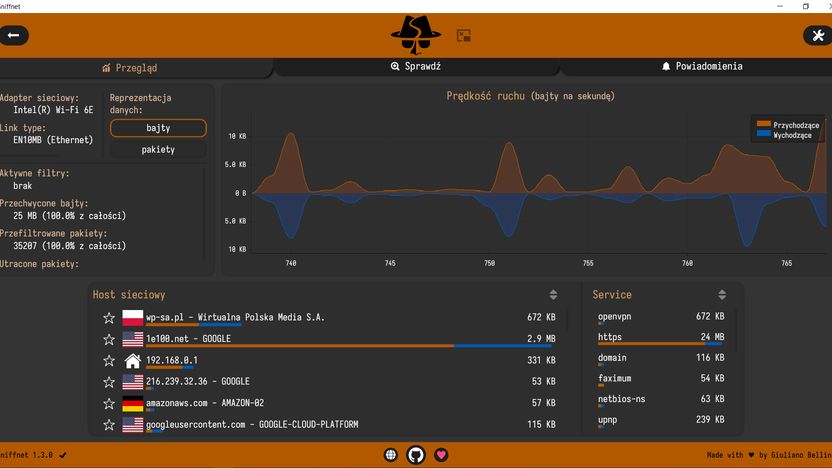
Task: Select the 192.168.0.1 host entry
Action: pos(330,361)
